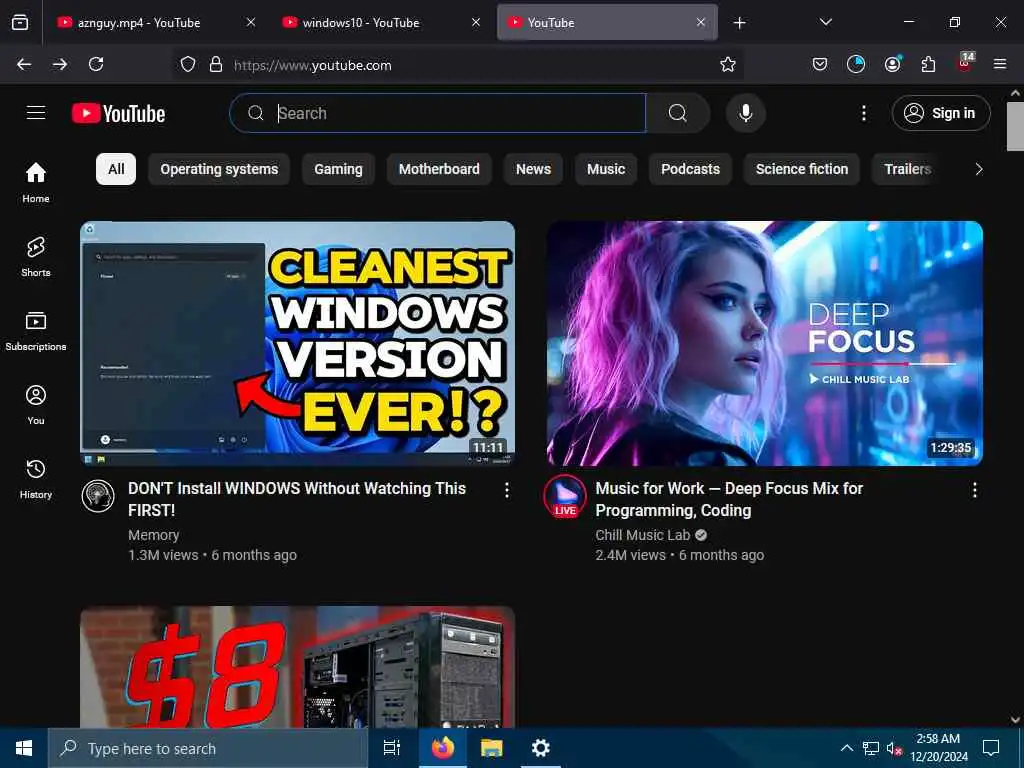Open Shorts from the sidebar
This screenshot has height=768, width=1024.
tap(36, 257)
